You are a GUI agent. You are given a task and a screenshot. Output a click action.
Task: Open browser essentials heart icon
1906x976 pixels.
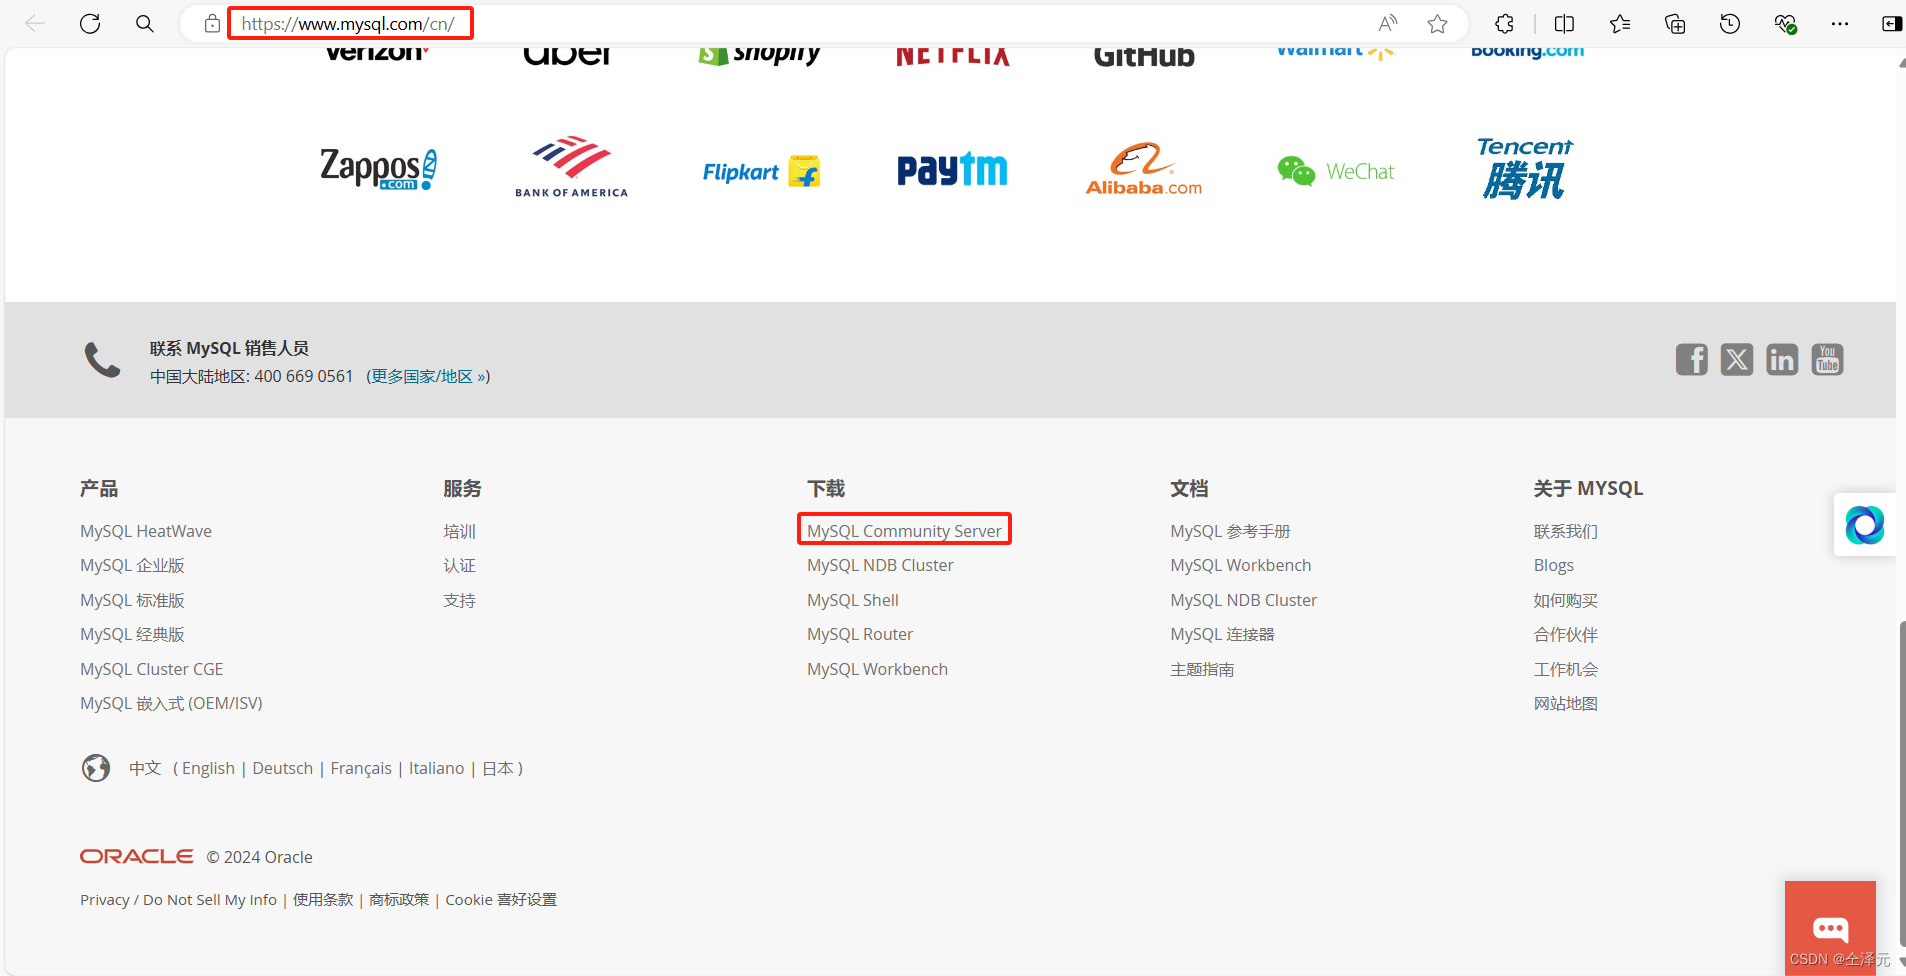(1785, 24)
